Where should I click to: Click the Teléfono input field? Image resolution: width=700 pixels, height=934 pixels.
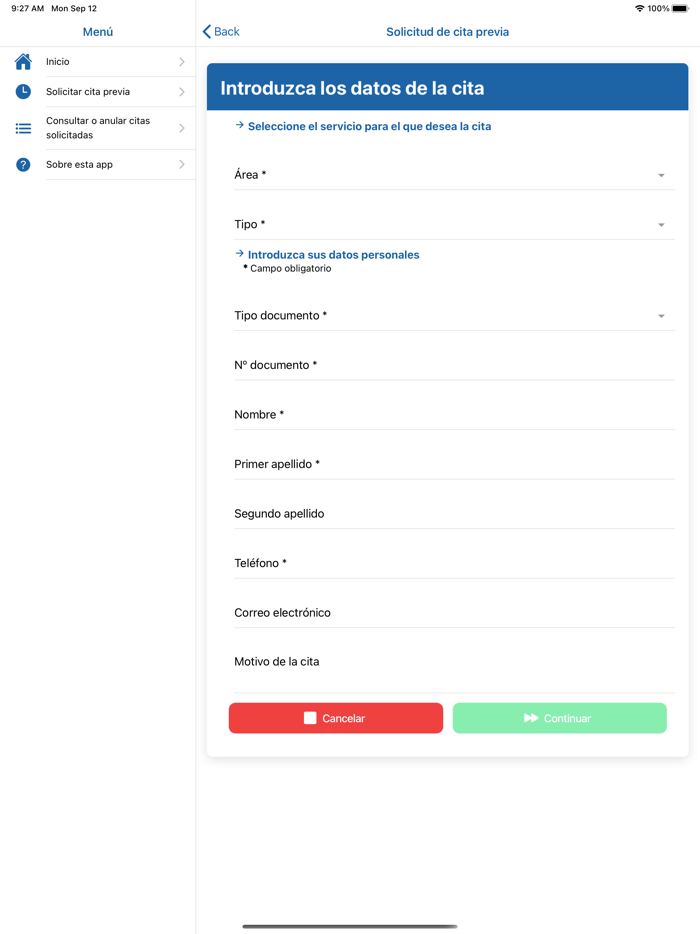(453, 563)
